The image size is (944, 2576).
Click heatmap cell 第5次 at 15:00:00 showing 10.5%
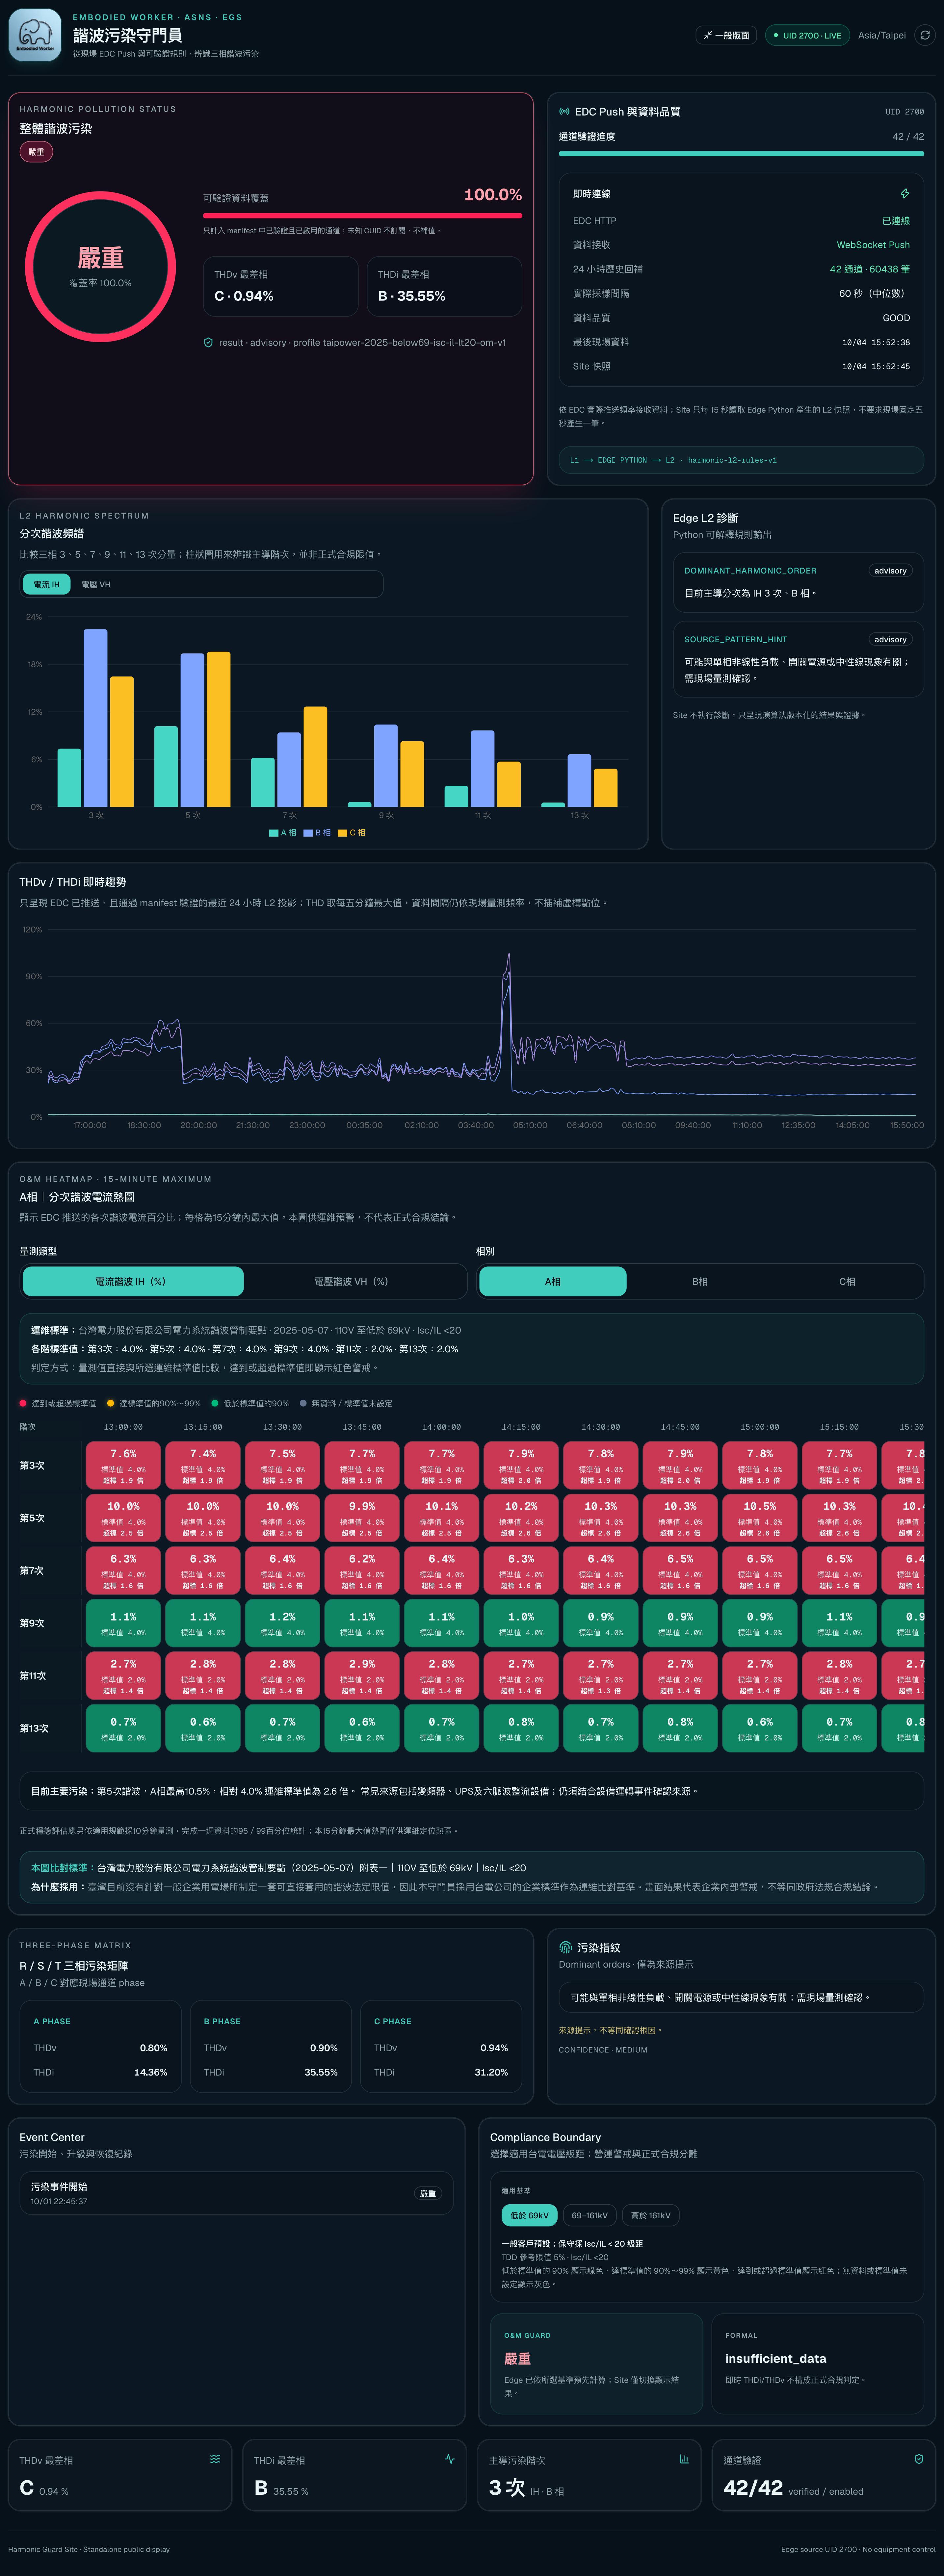(760, 1518)
